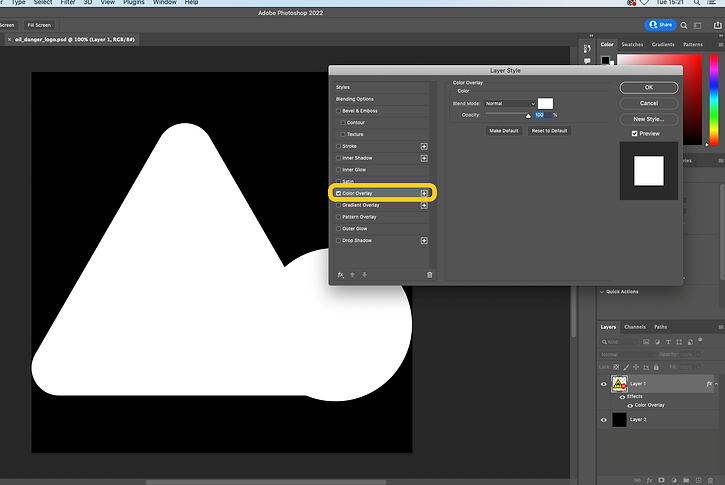Open the workspace switcher icon beside the search icon
Screen dimensions: 725x485
point(698,25)
